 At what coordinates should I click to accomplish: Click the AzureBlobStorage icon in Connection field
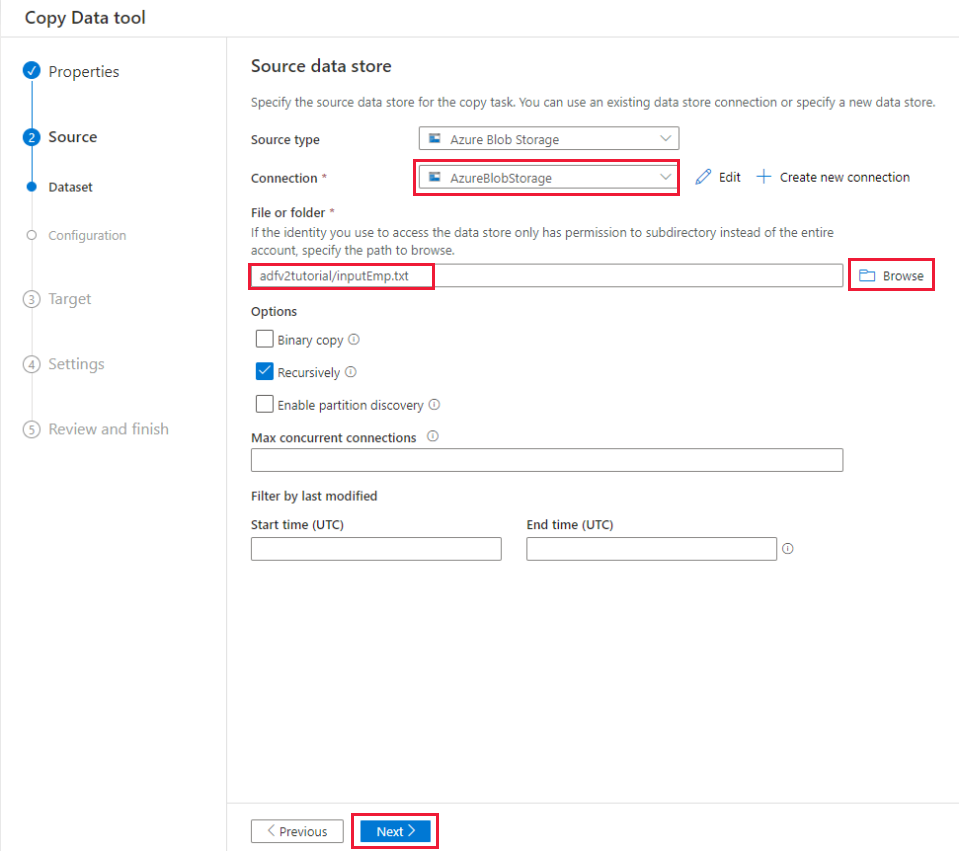click(x=434, y=176)
